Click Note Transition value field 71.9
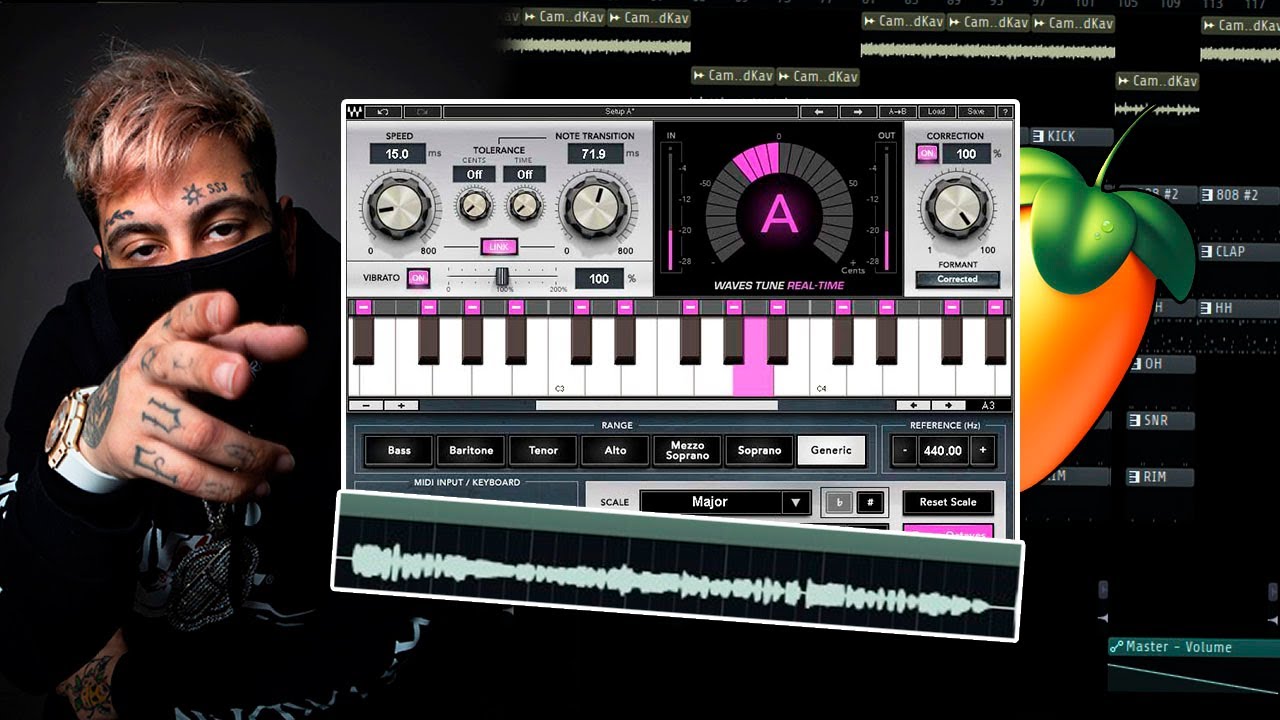This screenshot has height=720, width=1280. (595, 154)
